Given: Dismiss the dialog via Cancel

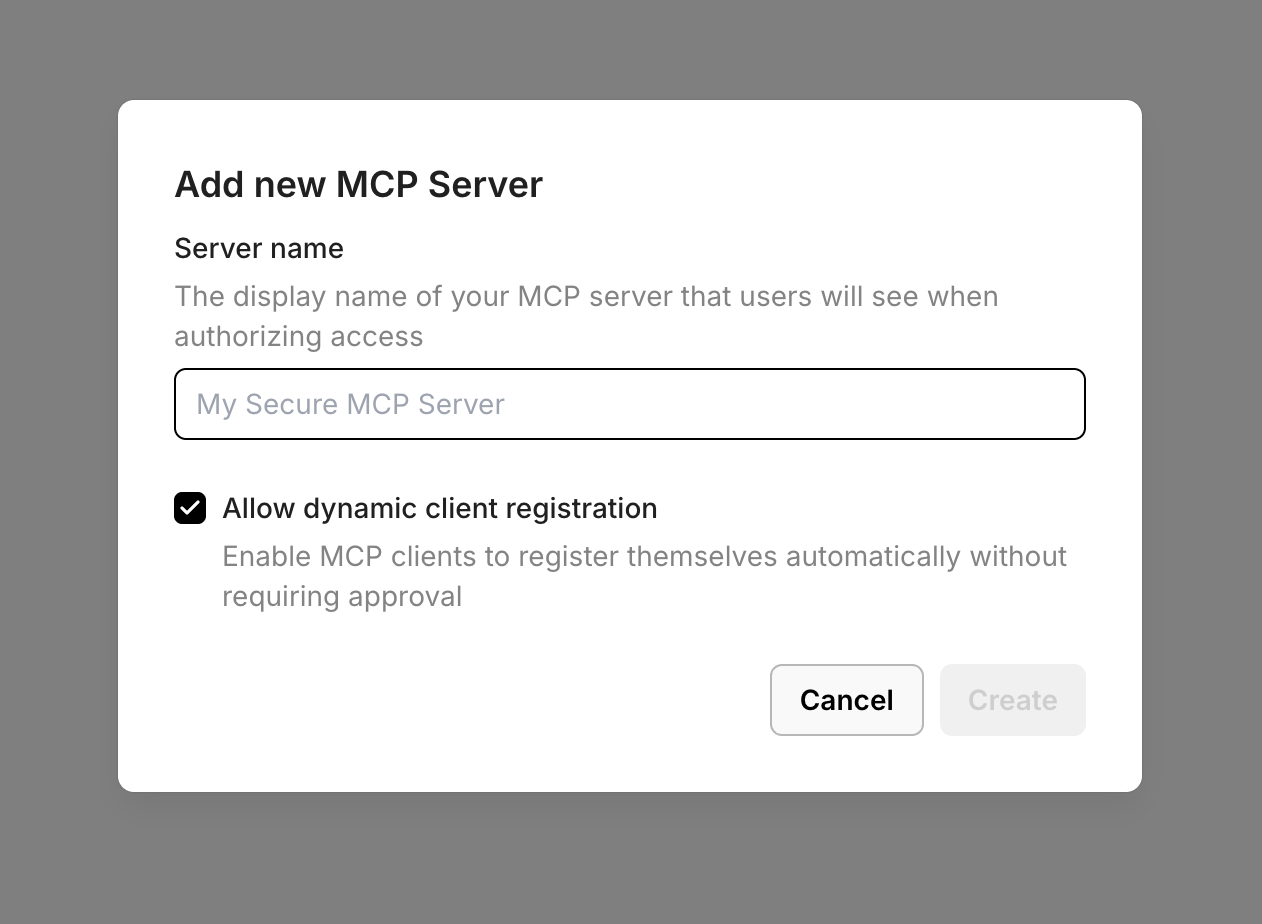Looking at the screenshot, I should 846,700.
